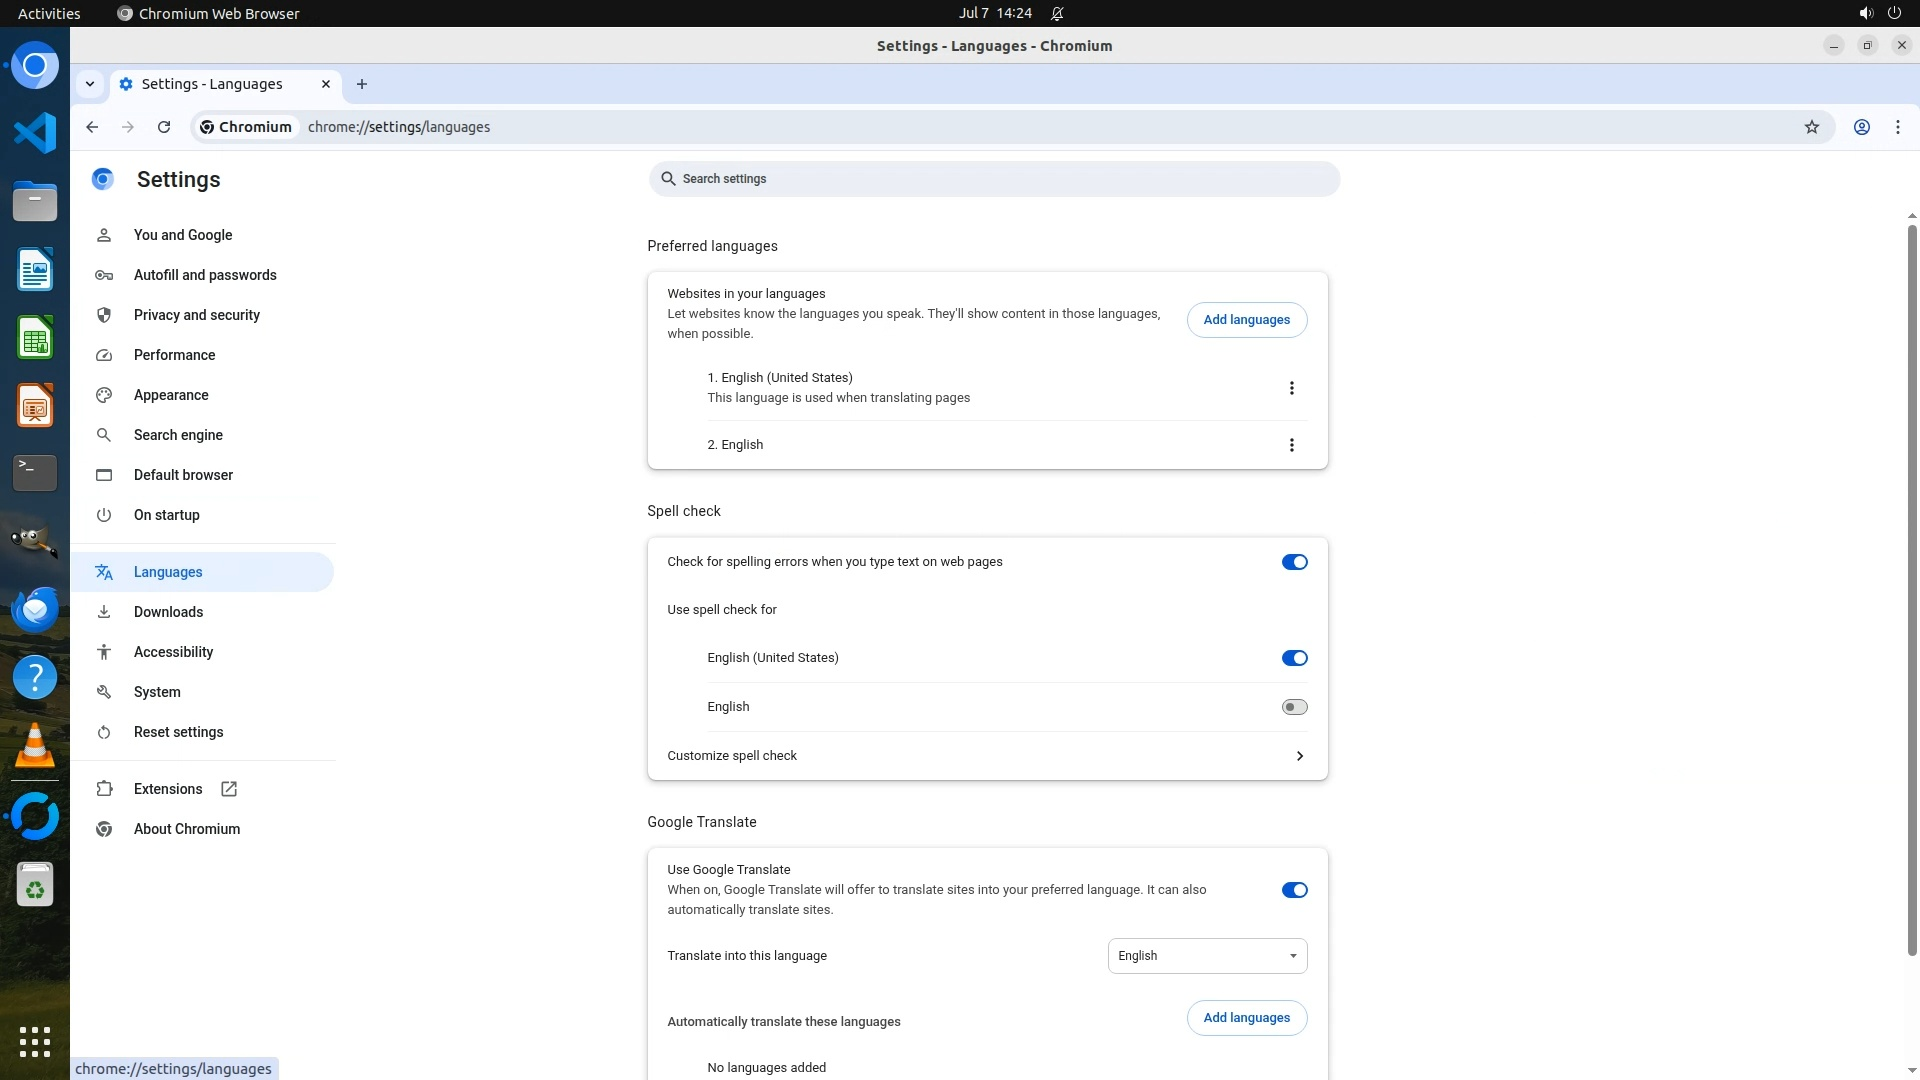
Task: Open more actions for English (United States)
Action: pos(1291,388)
